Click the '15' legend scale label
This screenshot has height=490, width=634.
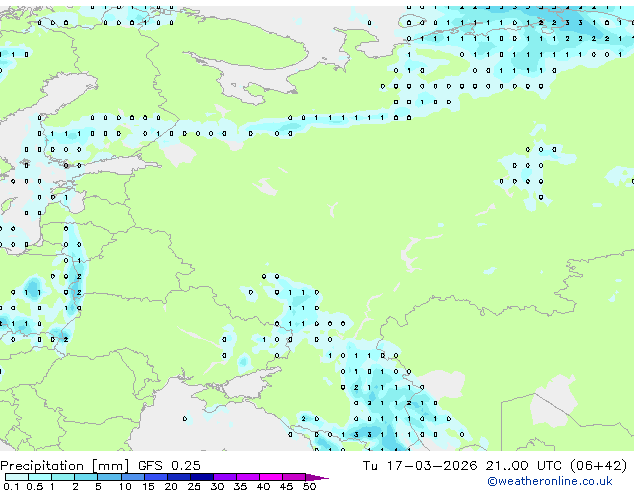click(x=148, y=486)
